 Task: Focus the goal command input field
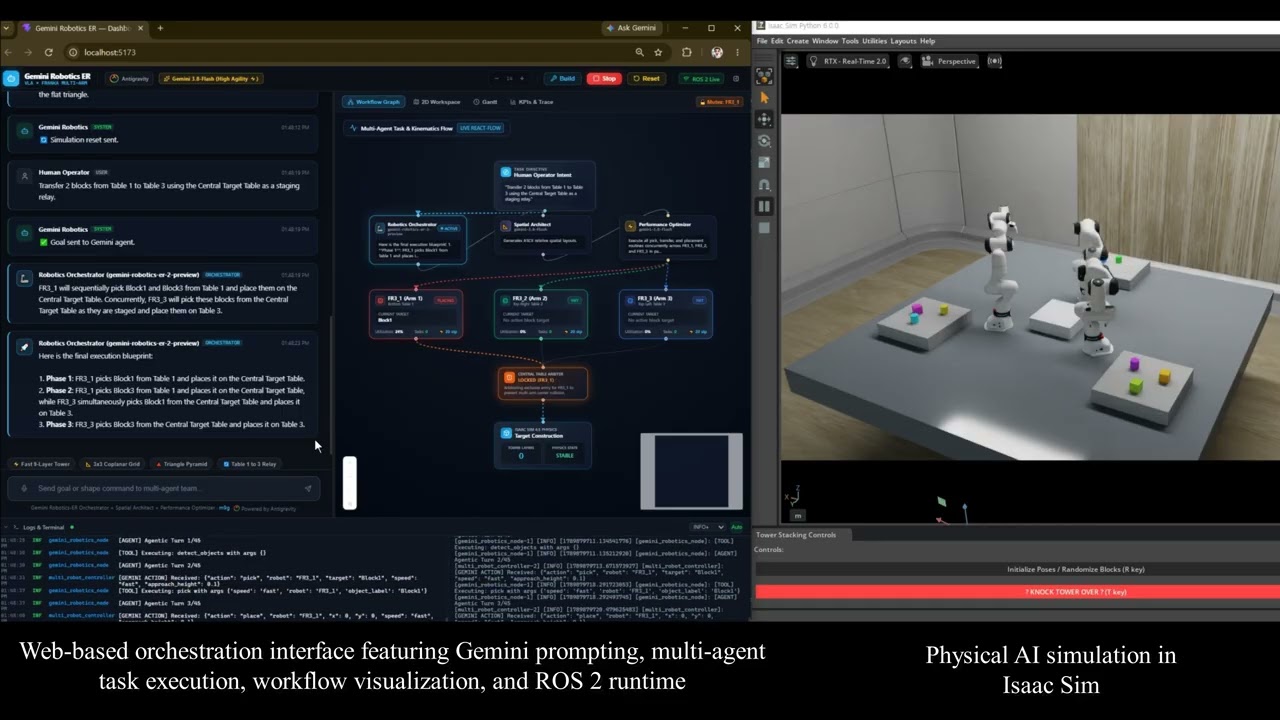(x=163, y=488)
